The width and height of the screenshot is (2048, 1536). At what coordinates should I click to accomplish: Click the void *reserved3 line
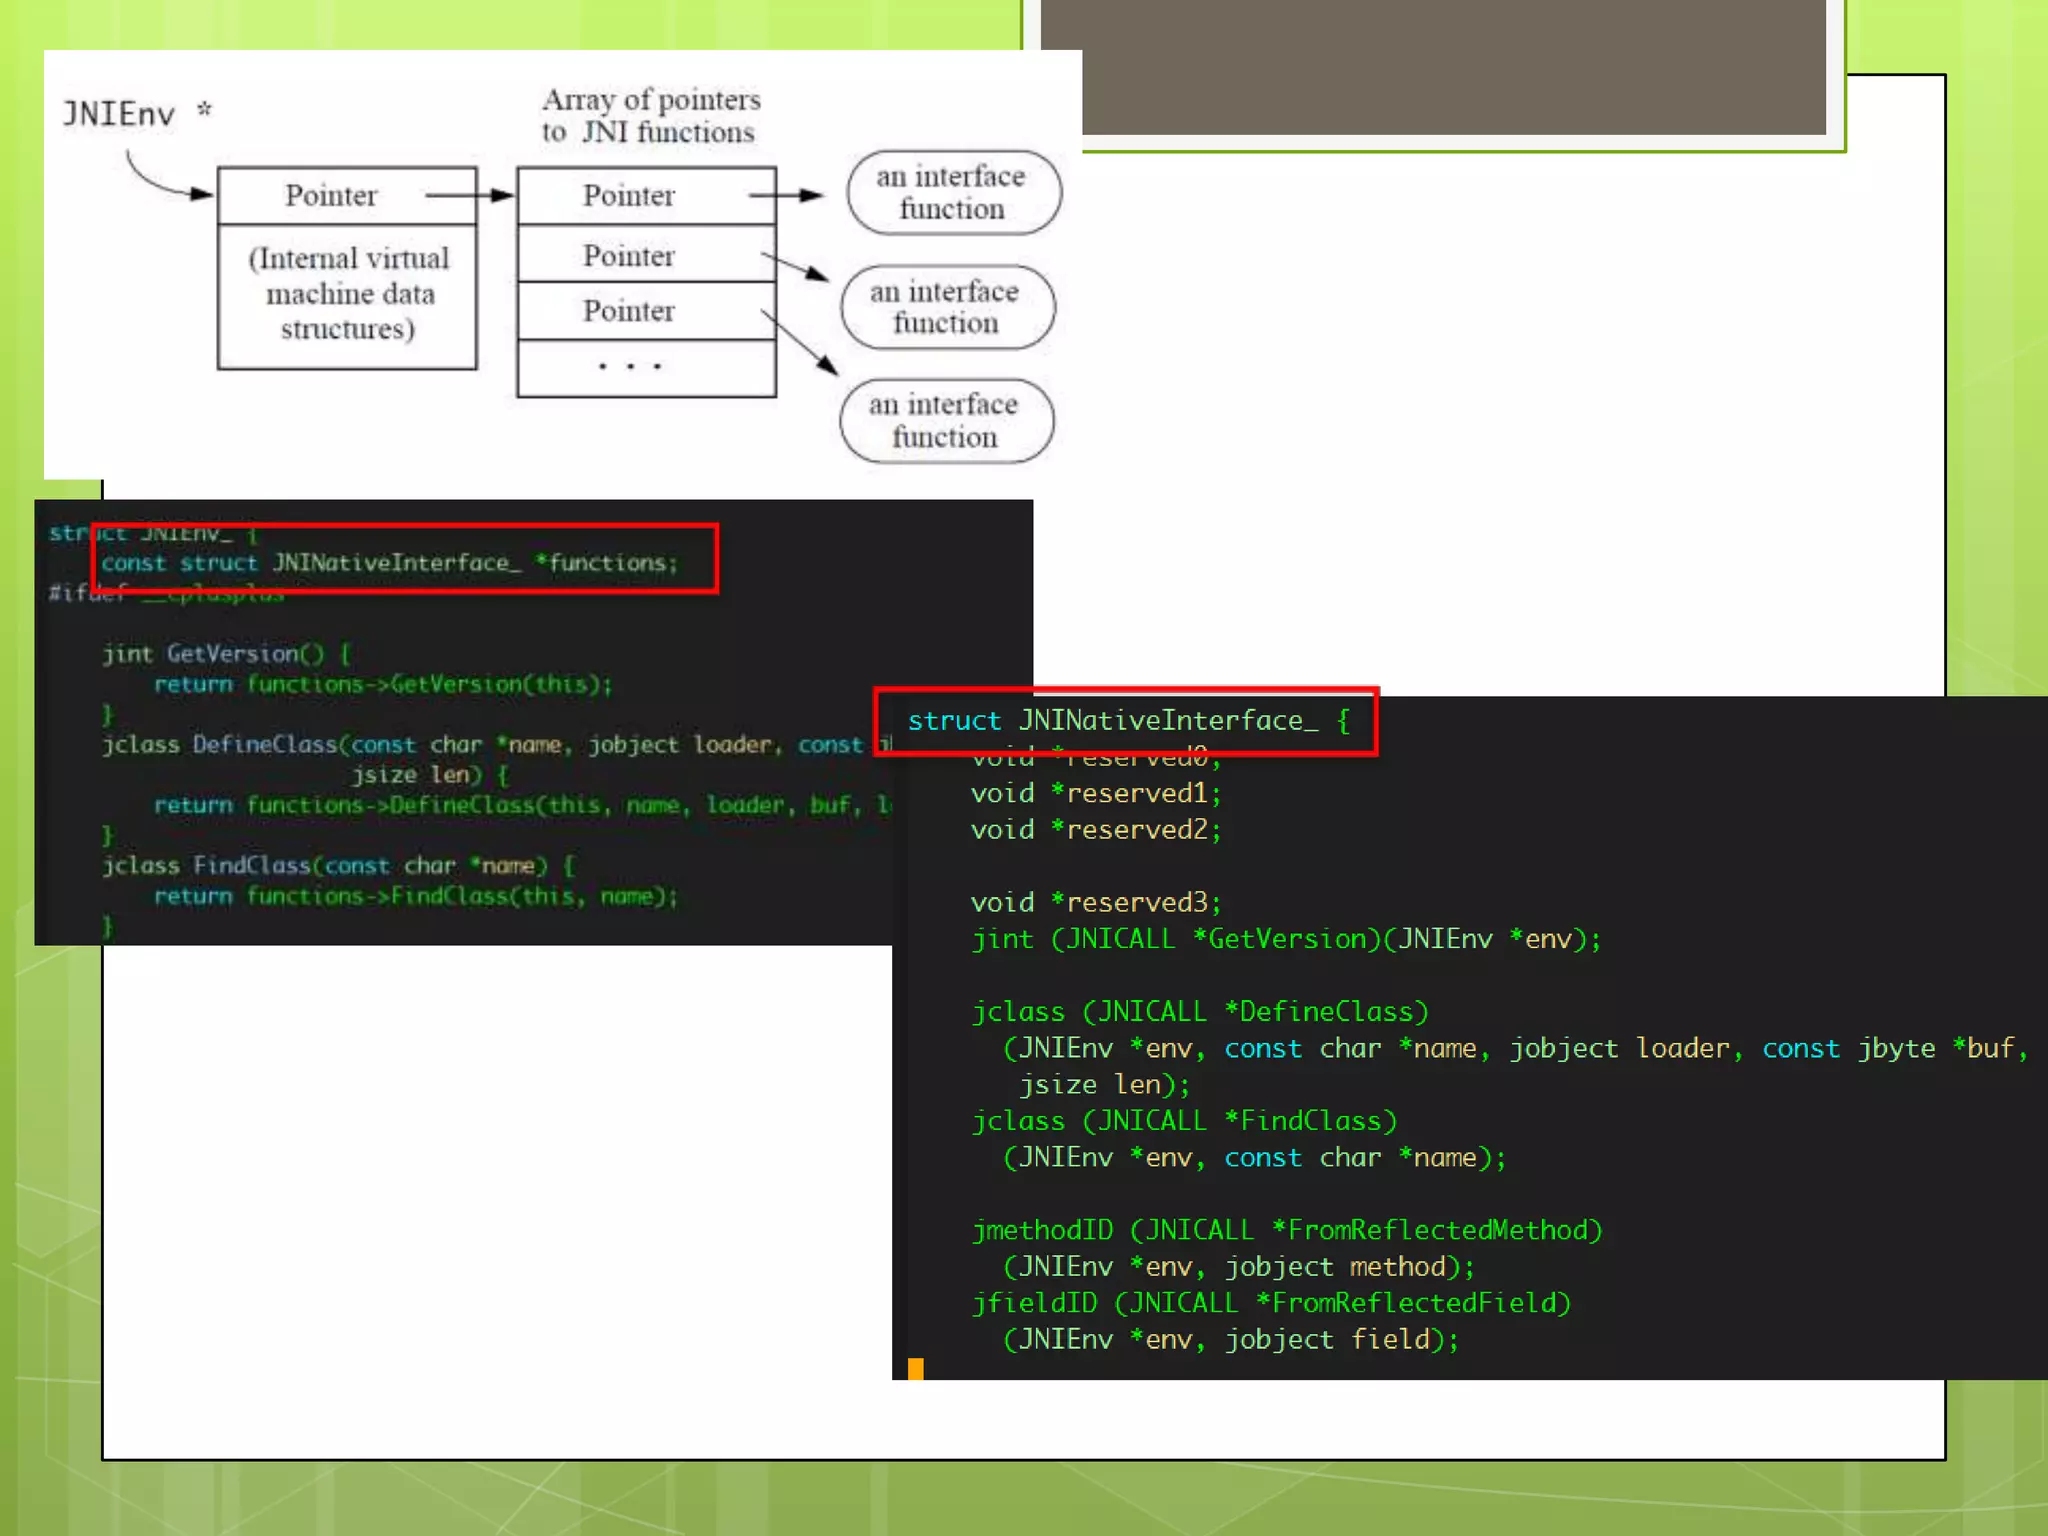coord(1095,903)
